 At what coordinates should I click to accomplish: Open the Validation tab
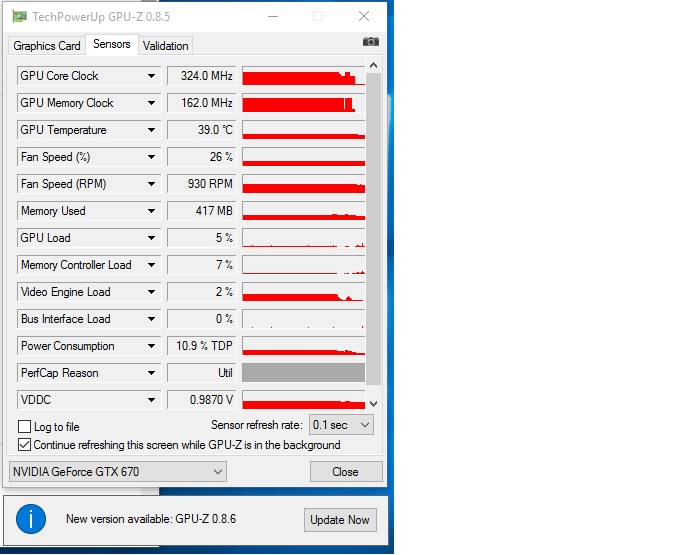(x=165, y=46)
